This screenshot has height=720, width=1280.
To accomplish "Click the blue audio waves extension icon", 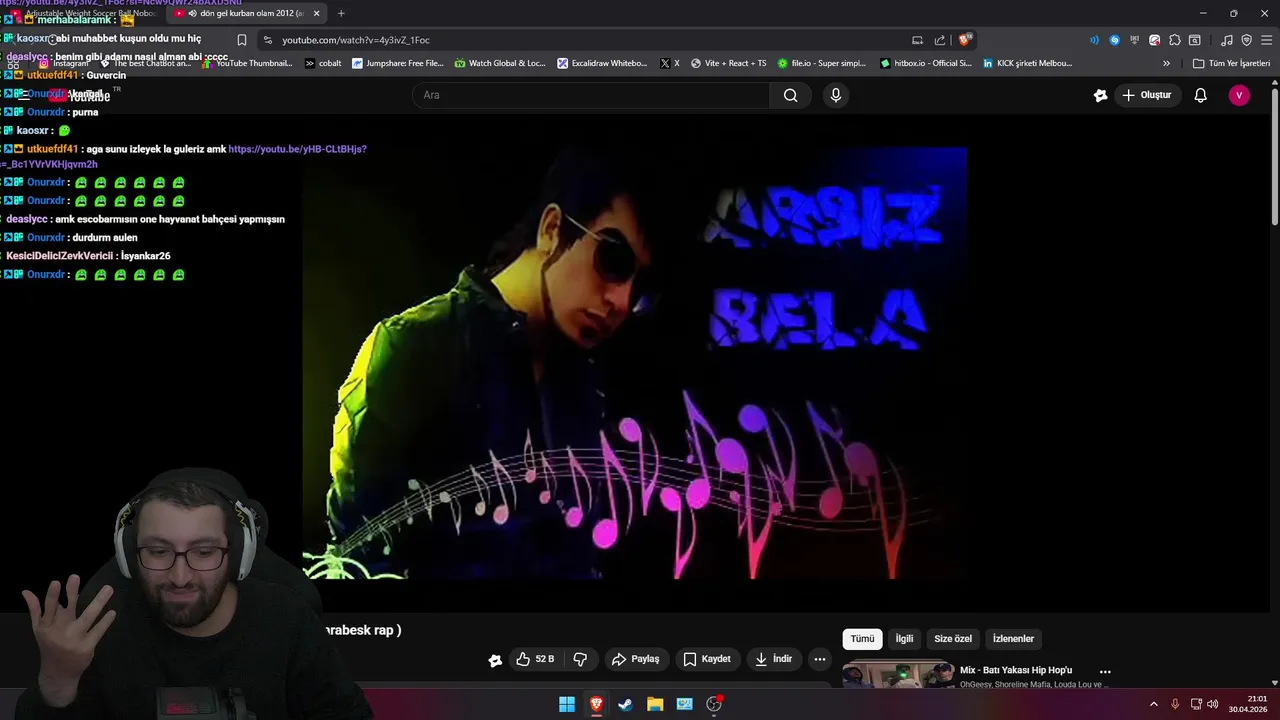I will click(x=1094, y=40).
